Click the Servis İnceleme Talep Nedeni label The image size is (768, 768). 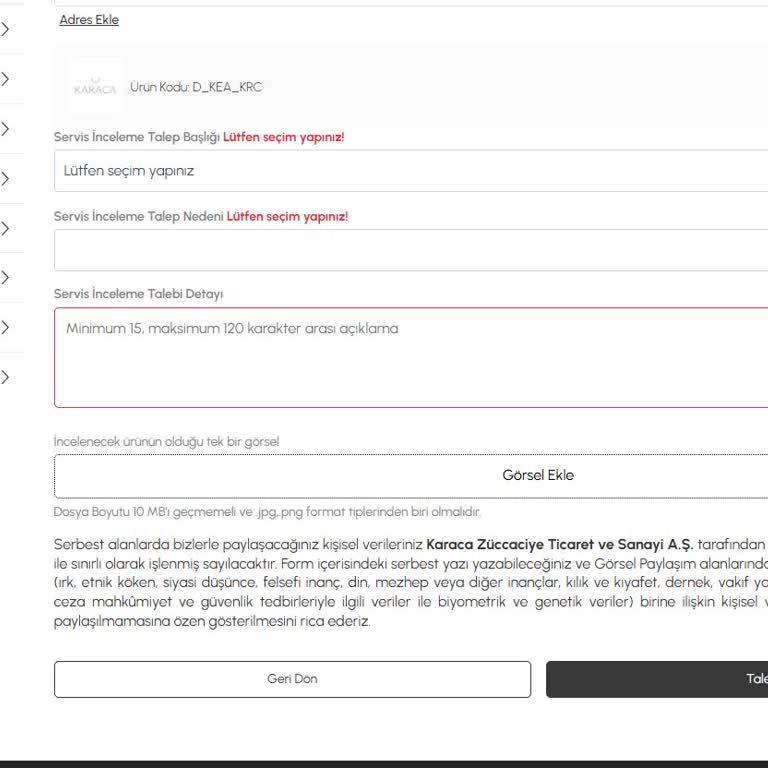tap(138, 216)
